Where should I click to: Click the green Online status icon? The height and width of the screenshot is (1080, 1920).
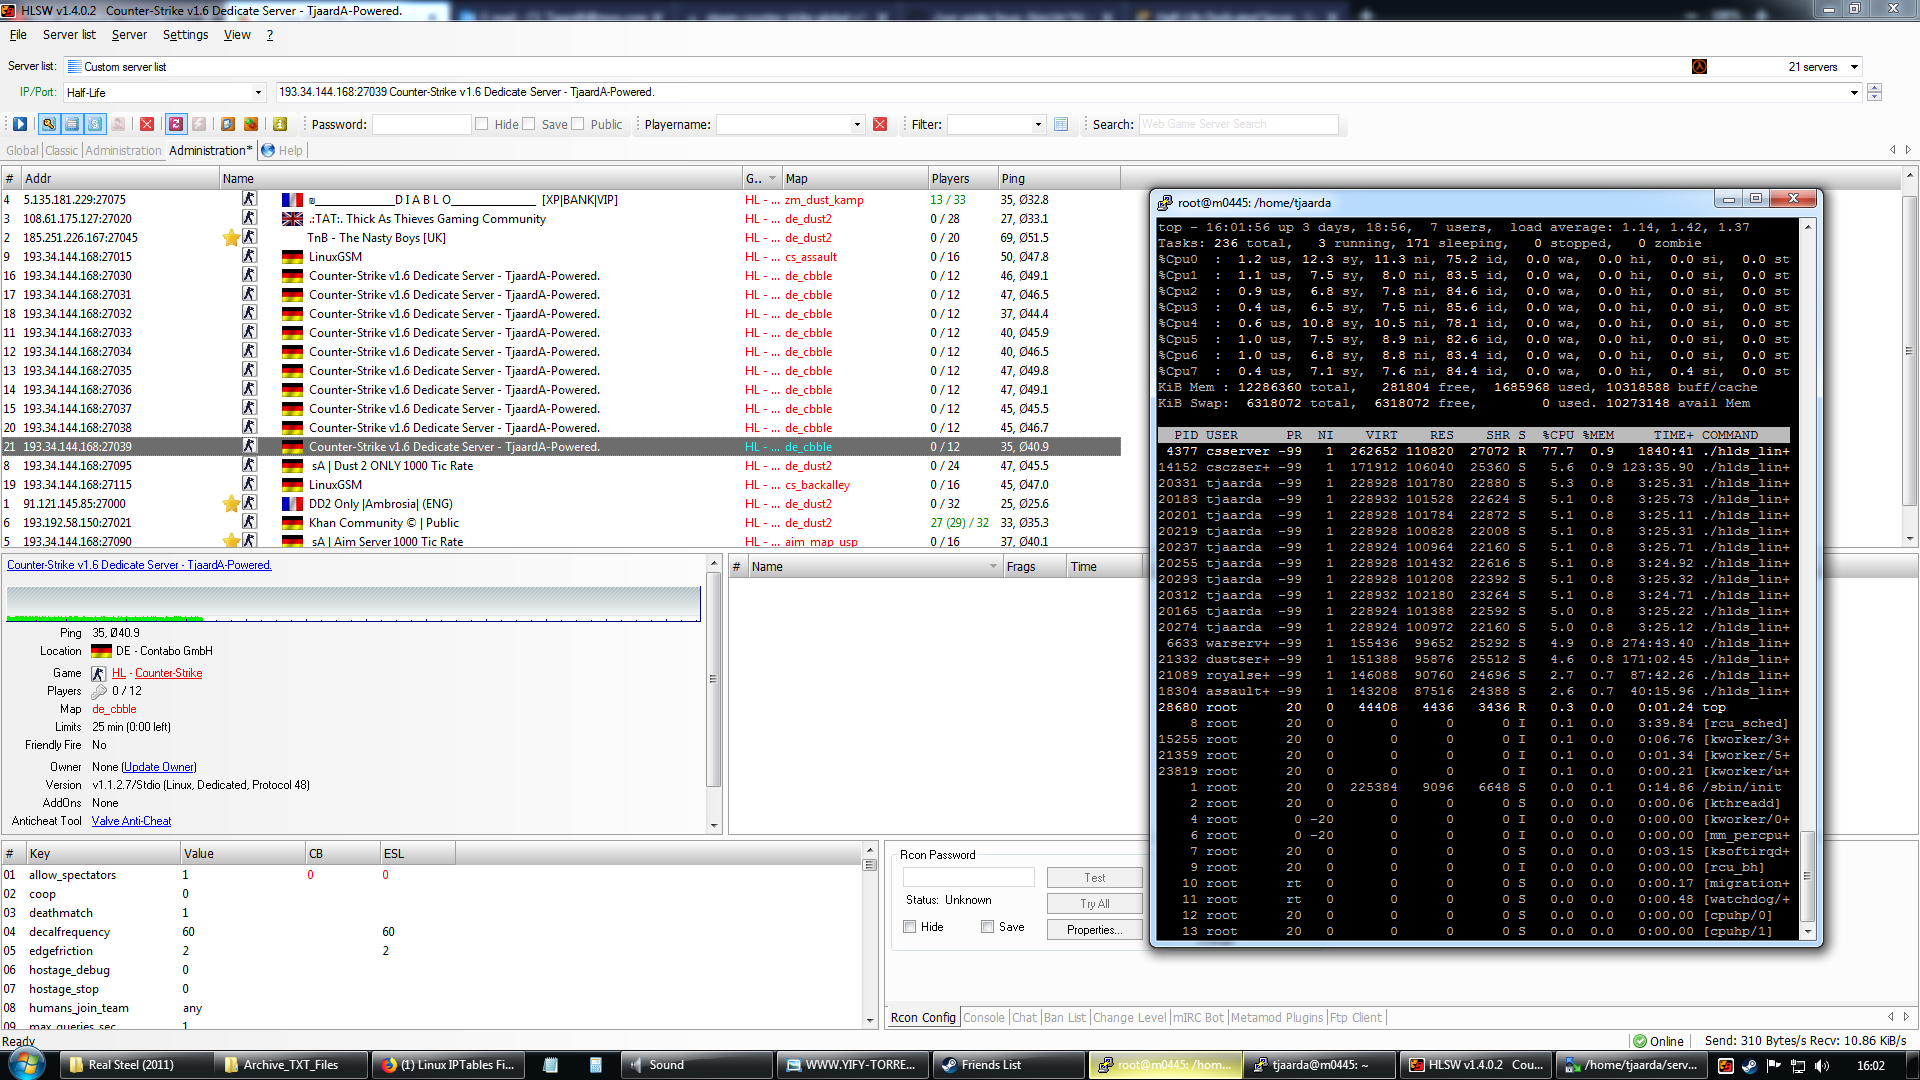click(1639, 1041)
